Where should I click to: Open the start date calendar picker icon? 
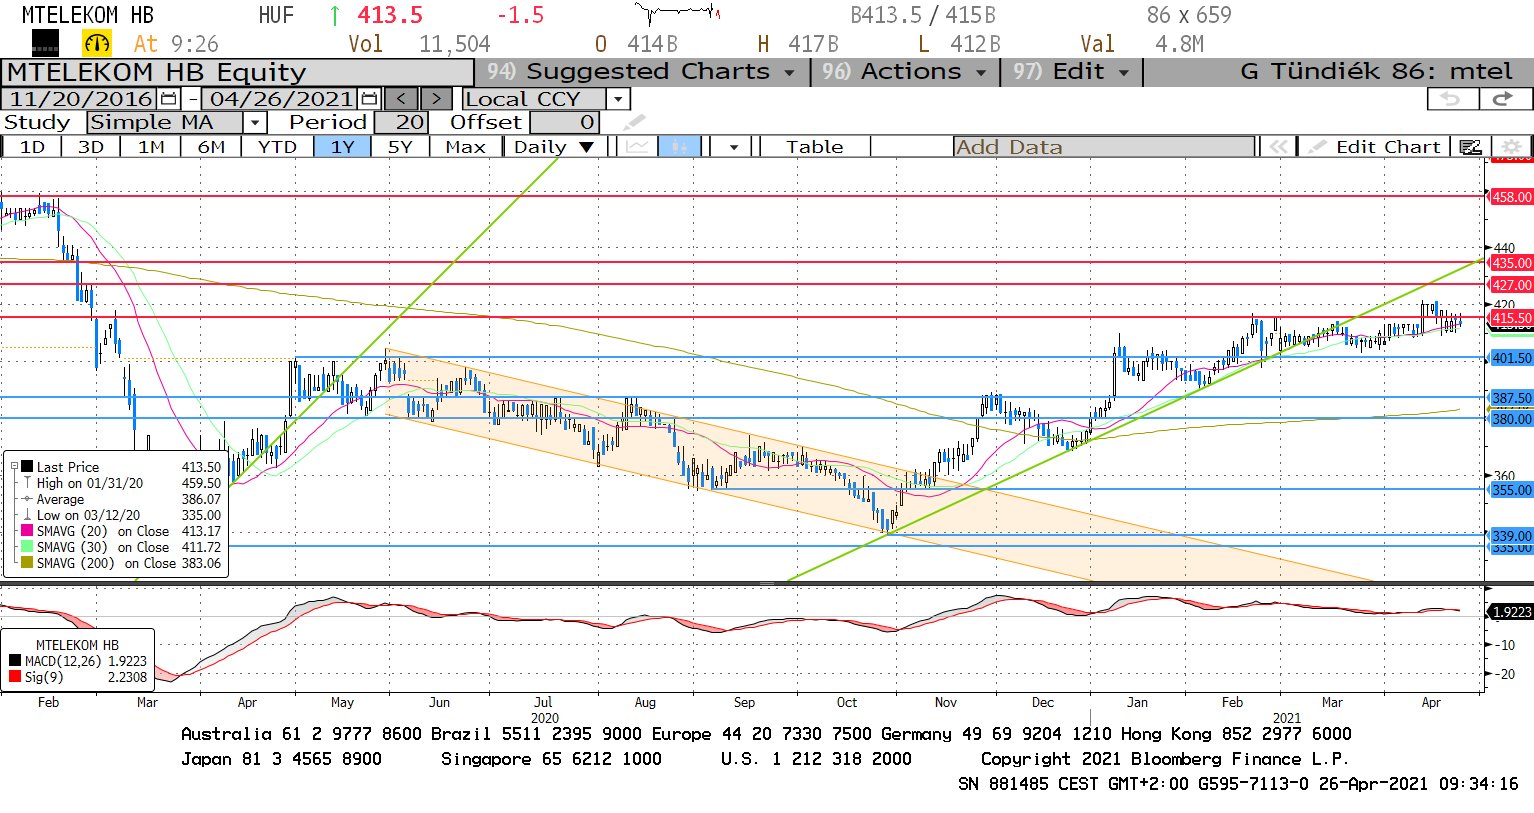click(168, 99)
